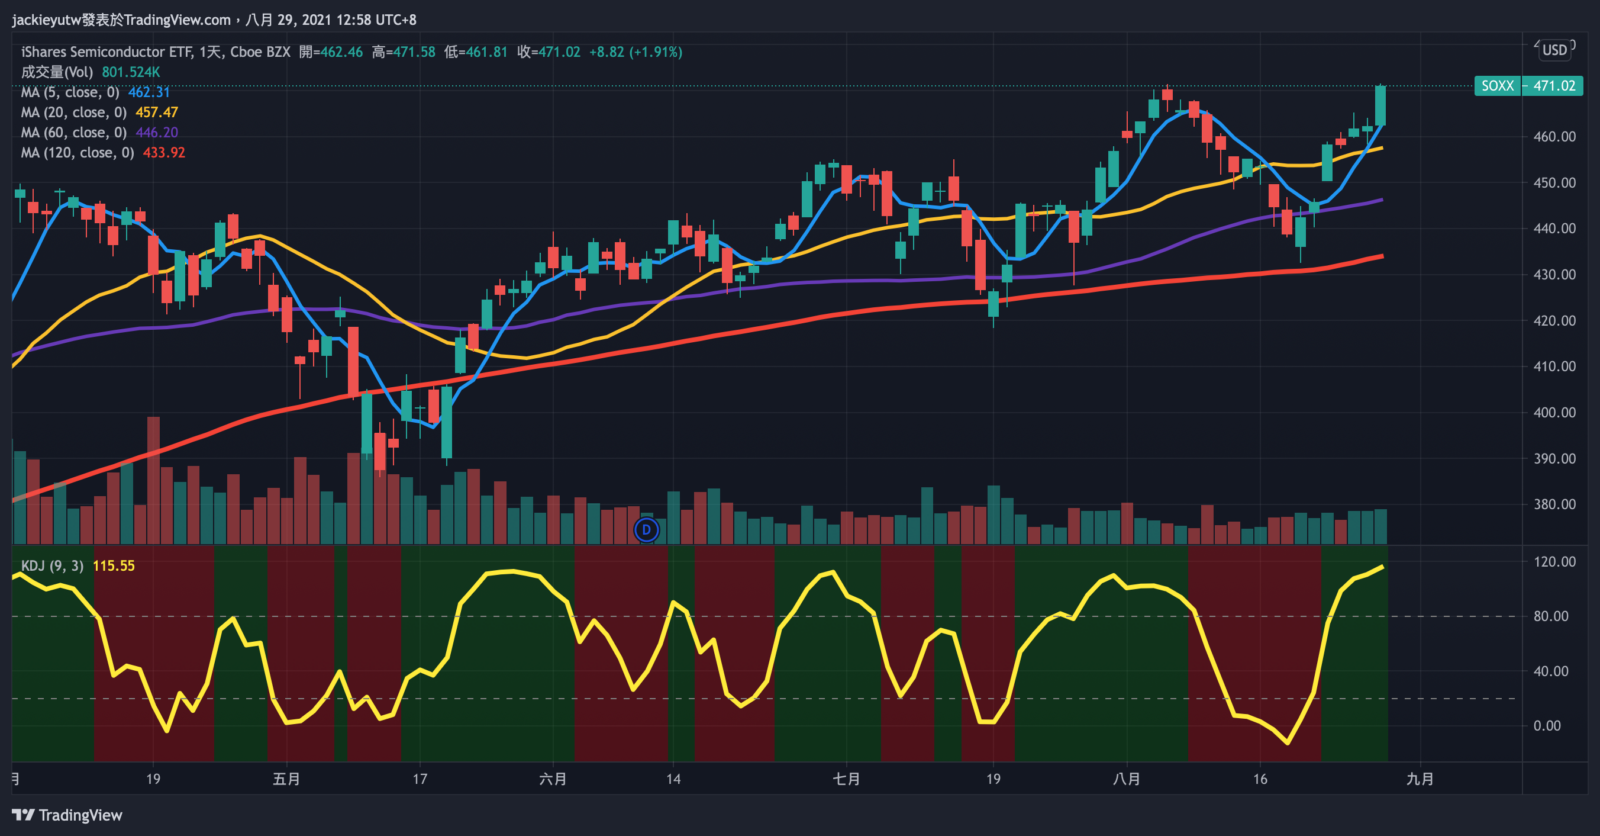Select the MA (5, close, 0) legend
Screen dimensions: 1600x836
click(x=70, y=92)
